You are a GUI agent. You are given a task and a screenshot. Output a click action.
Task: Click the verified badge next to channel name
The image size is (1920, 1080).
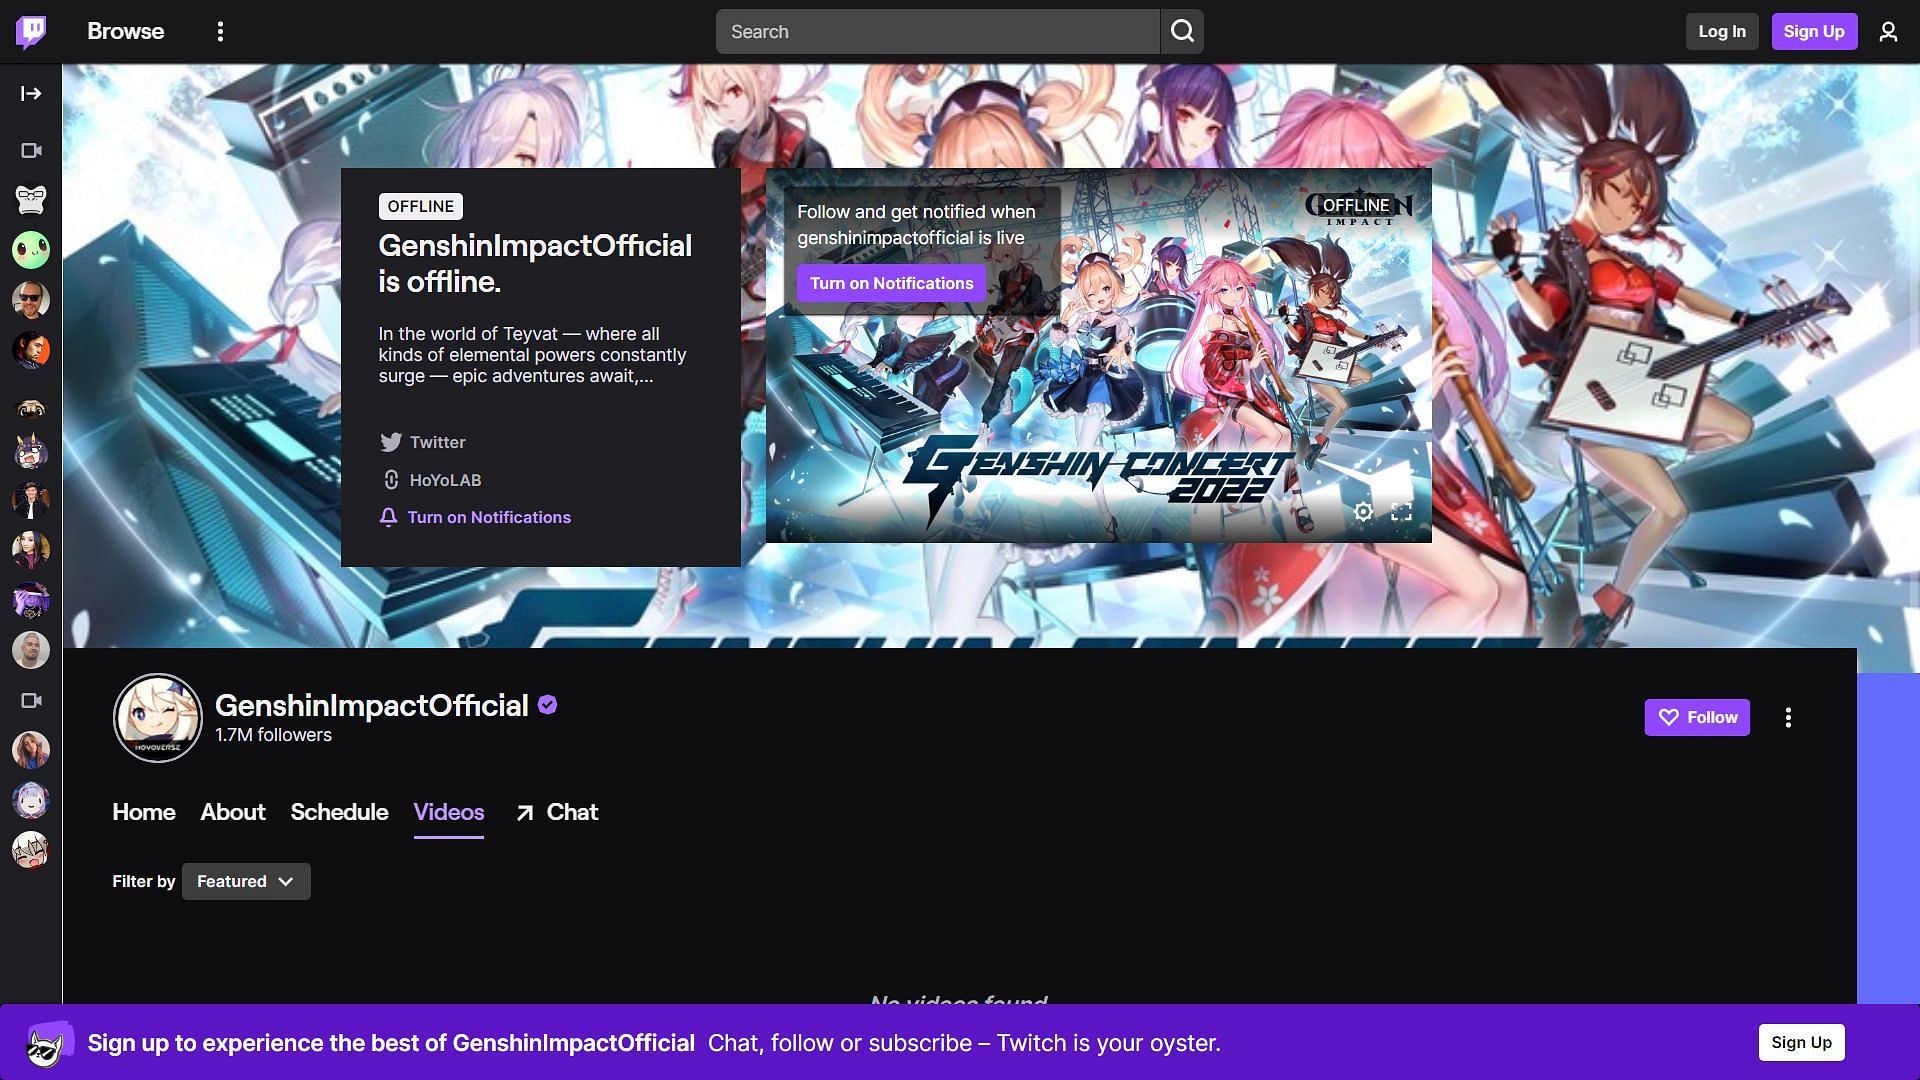click(547, 705)
